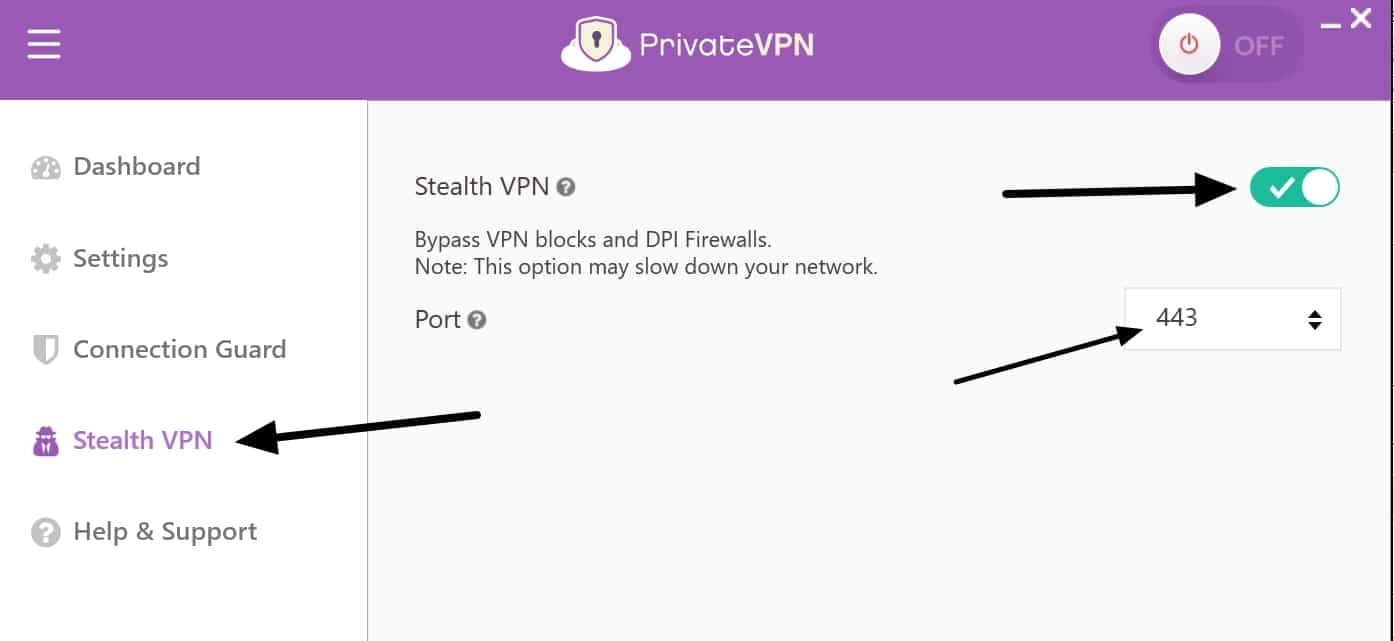1394x641 pixels.
Task: Click the Dashboard gauge icon
Action: pyautogui.click(x=46, y=167)
